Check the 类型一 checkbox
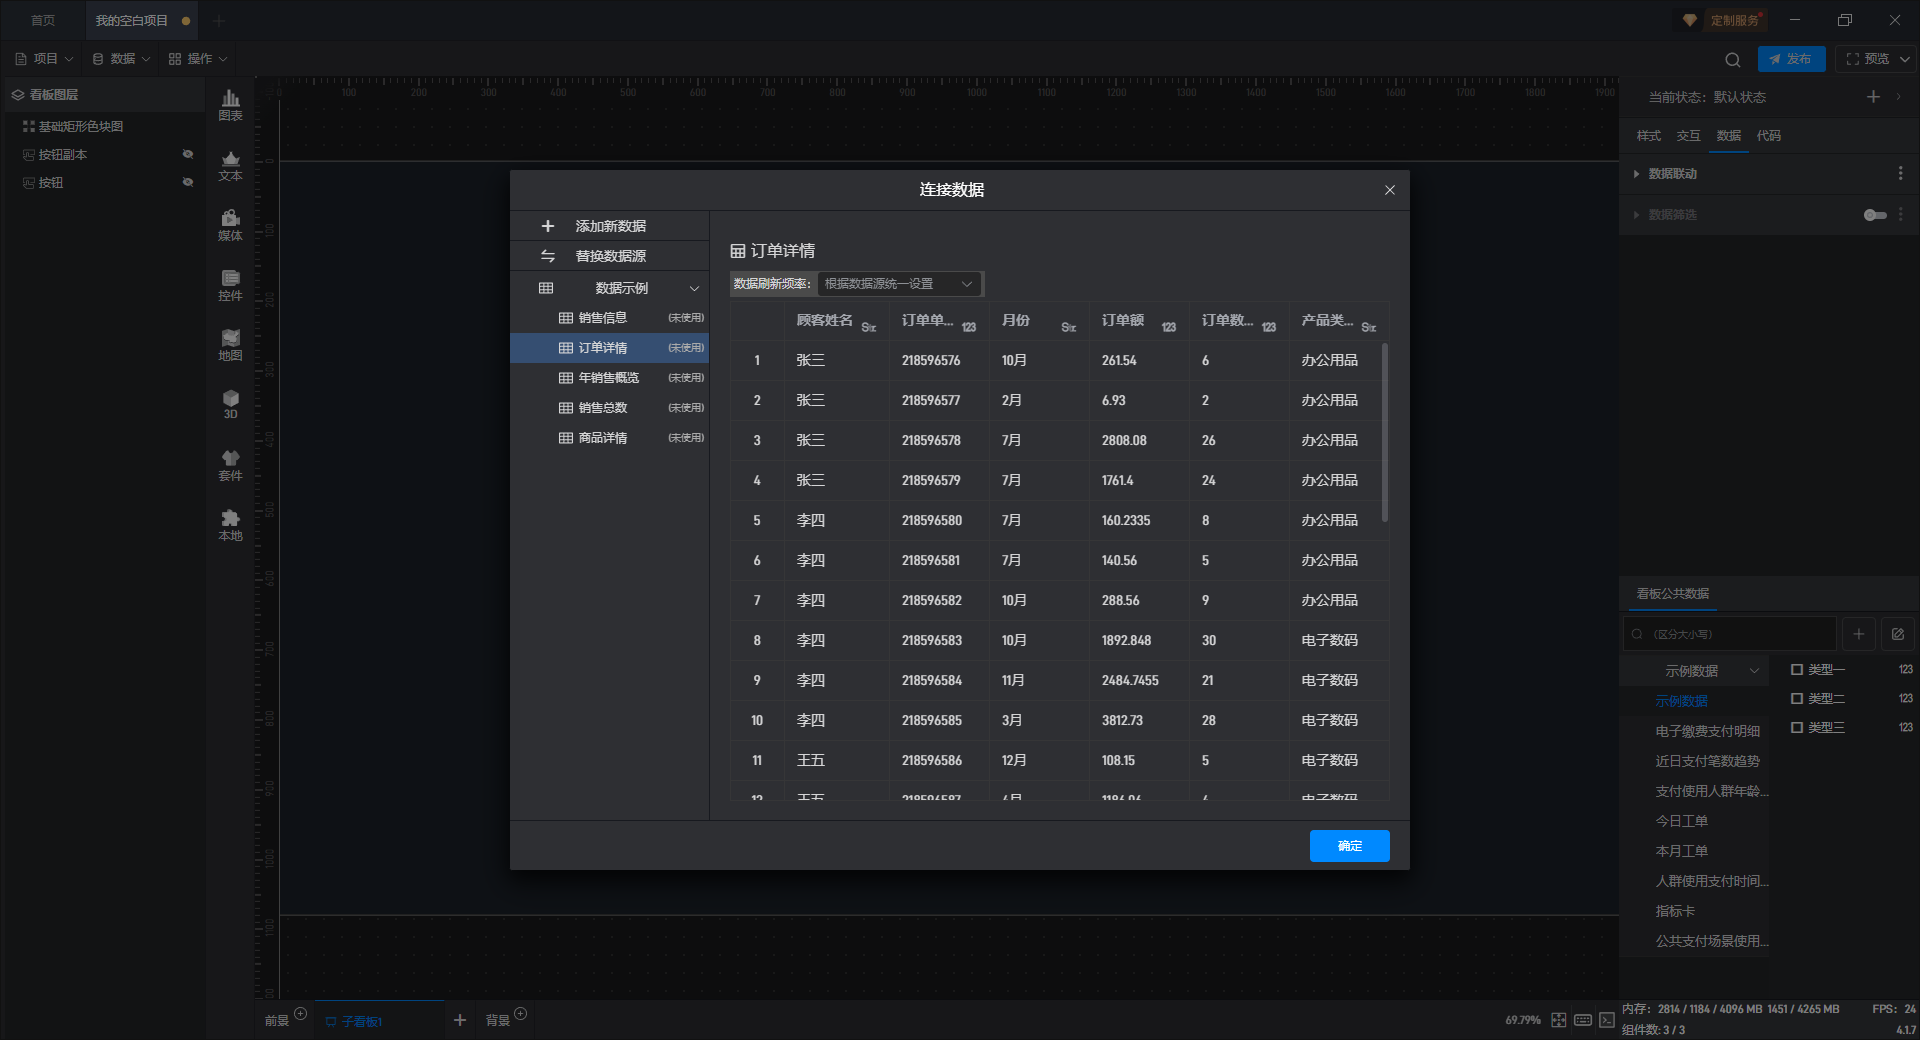1920x1040 pixels. click(x=1797, y=670)
